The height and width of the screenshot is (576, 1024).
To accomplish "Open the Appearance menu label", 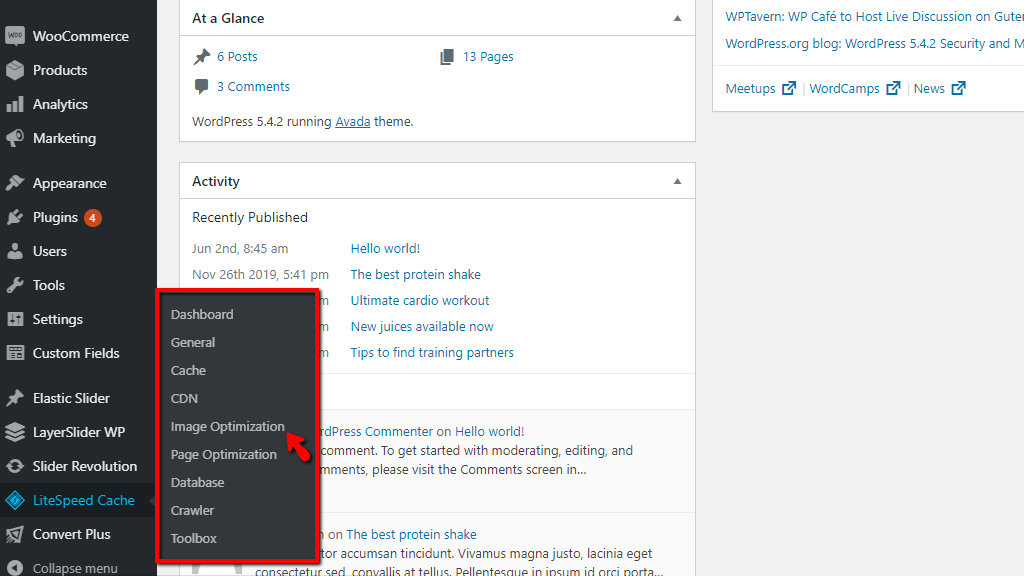I will pyautogui.click(x=70, y=183).
